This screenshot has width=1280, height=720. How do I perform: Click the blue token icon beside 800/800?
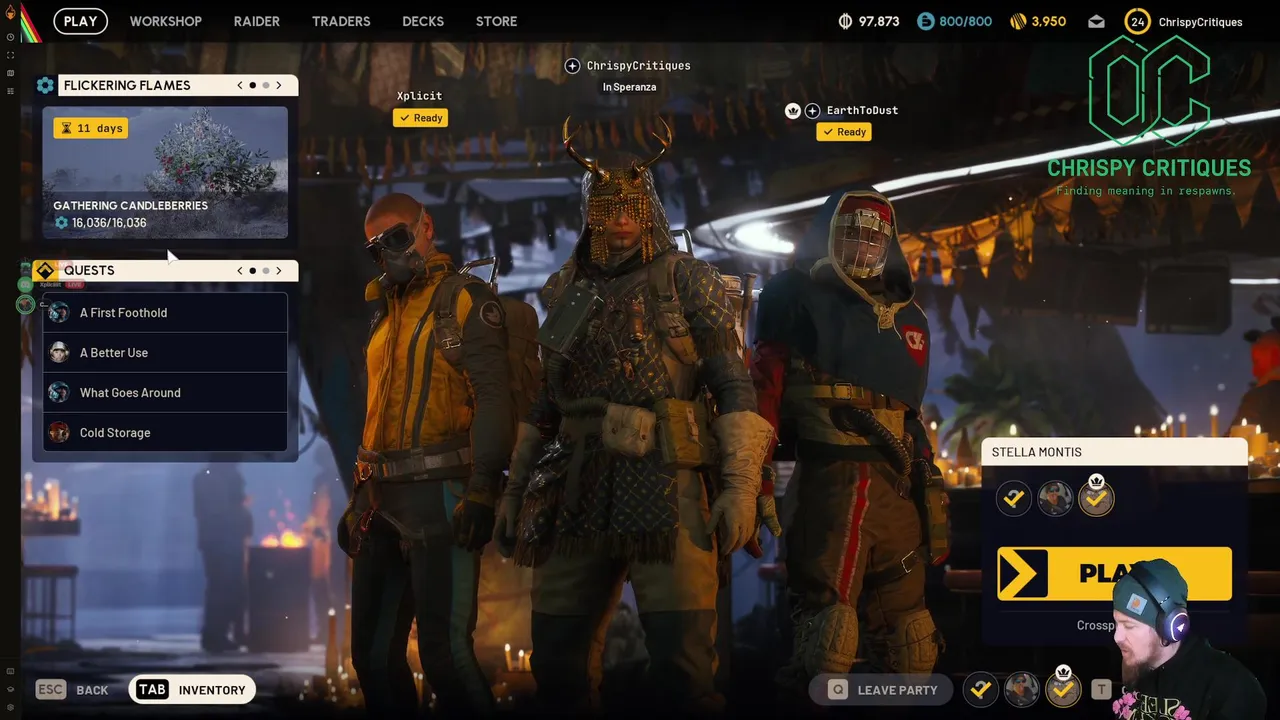(x=925, y=21)
